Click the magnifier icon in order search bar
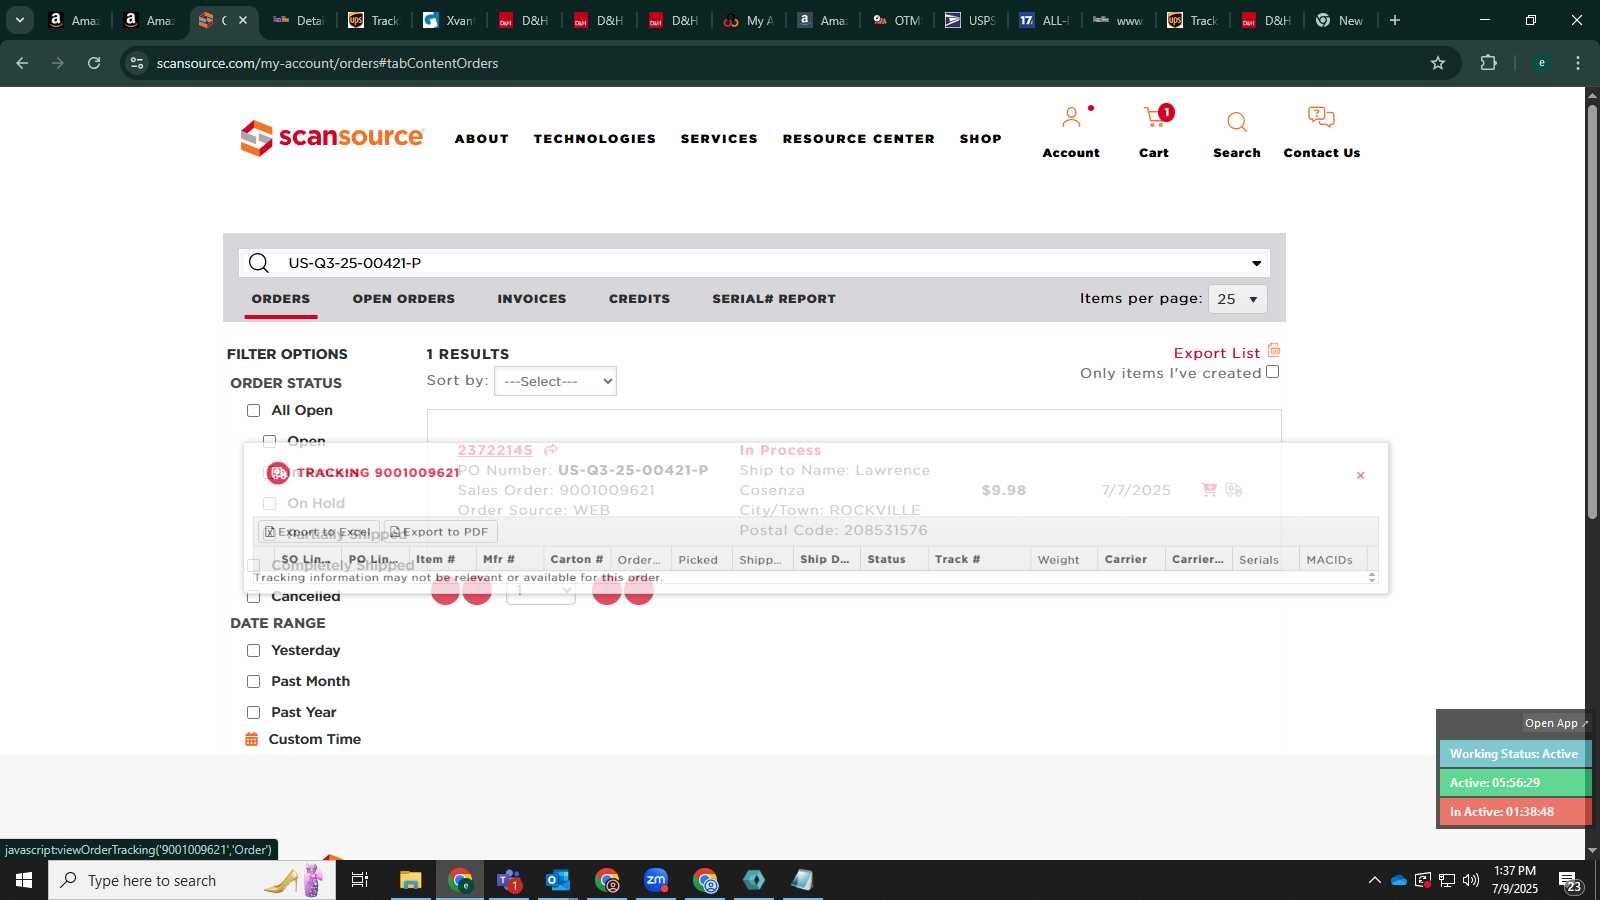The image size is (1600, 900). [259, 263]
